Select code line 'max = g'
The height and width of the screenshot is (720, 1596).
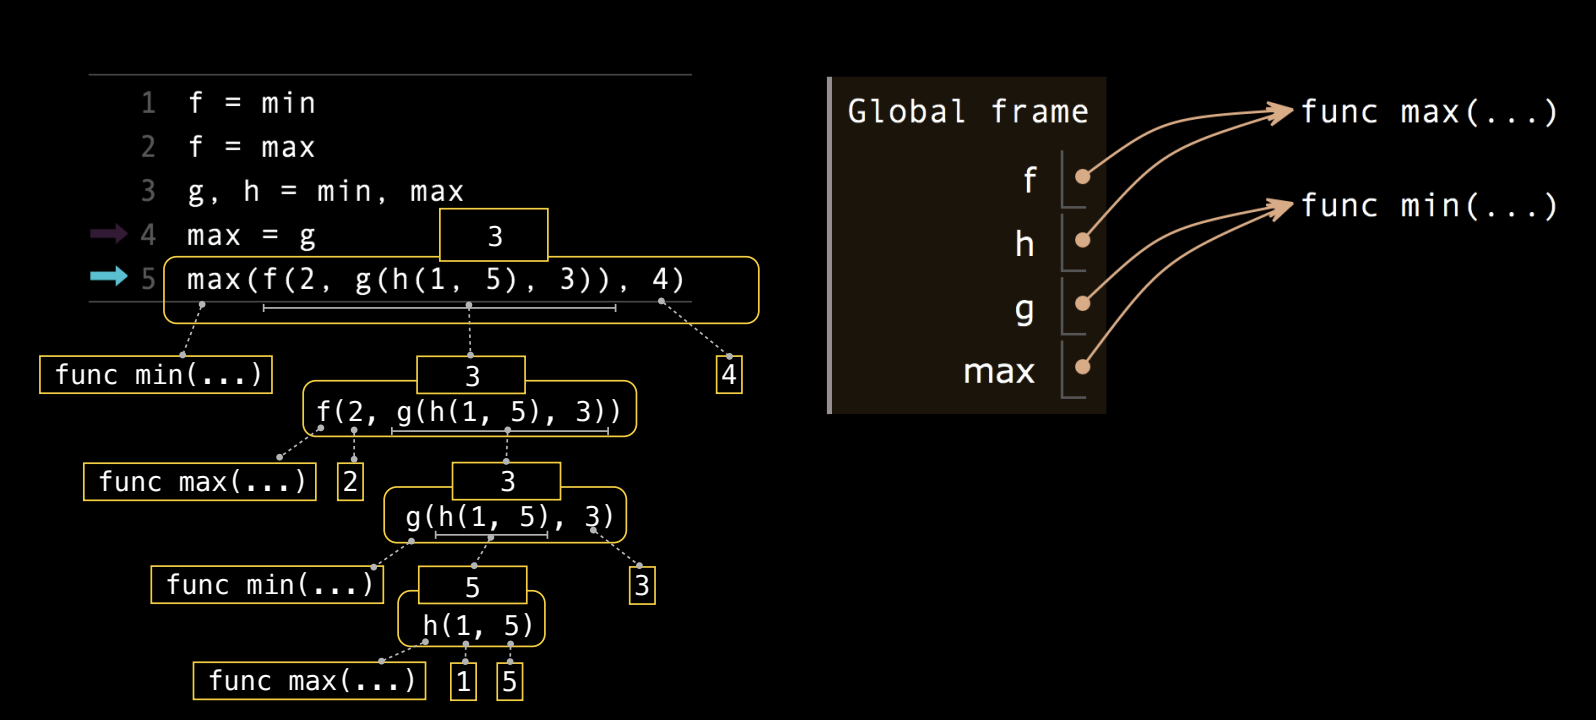tap(252, 236)
